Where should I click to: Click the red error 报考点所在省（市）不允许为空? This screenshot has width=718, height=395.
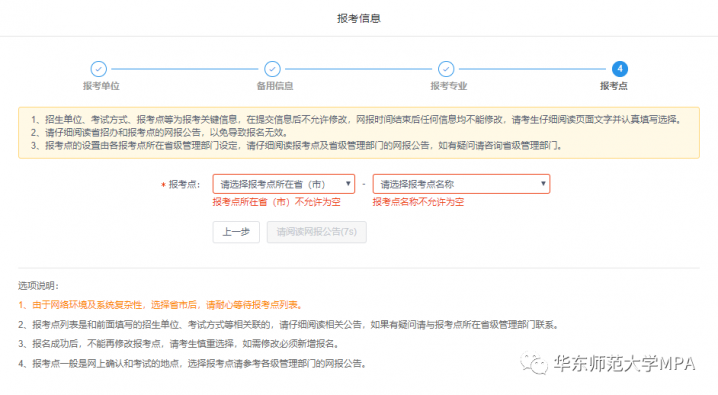tap(277, 202)
